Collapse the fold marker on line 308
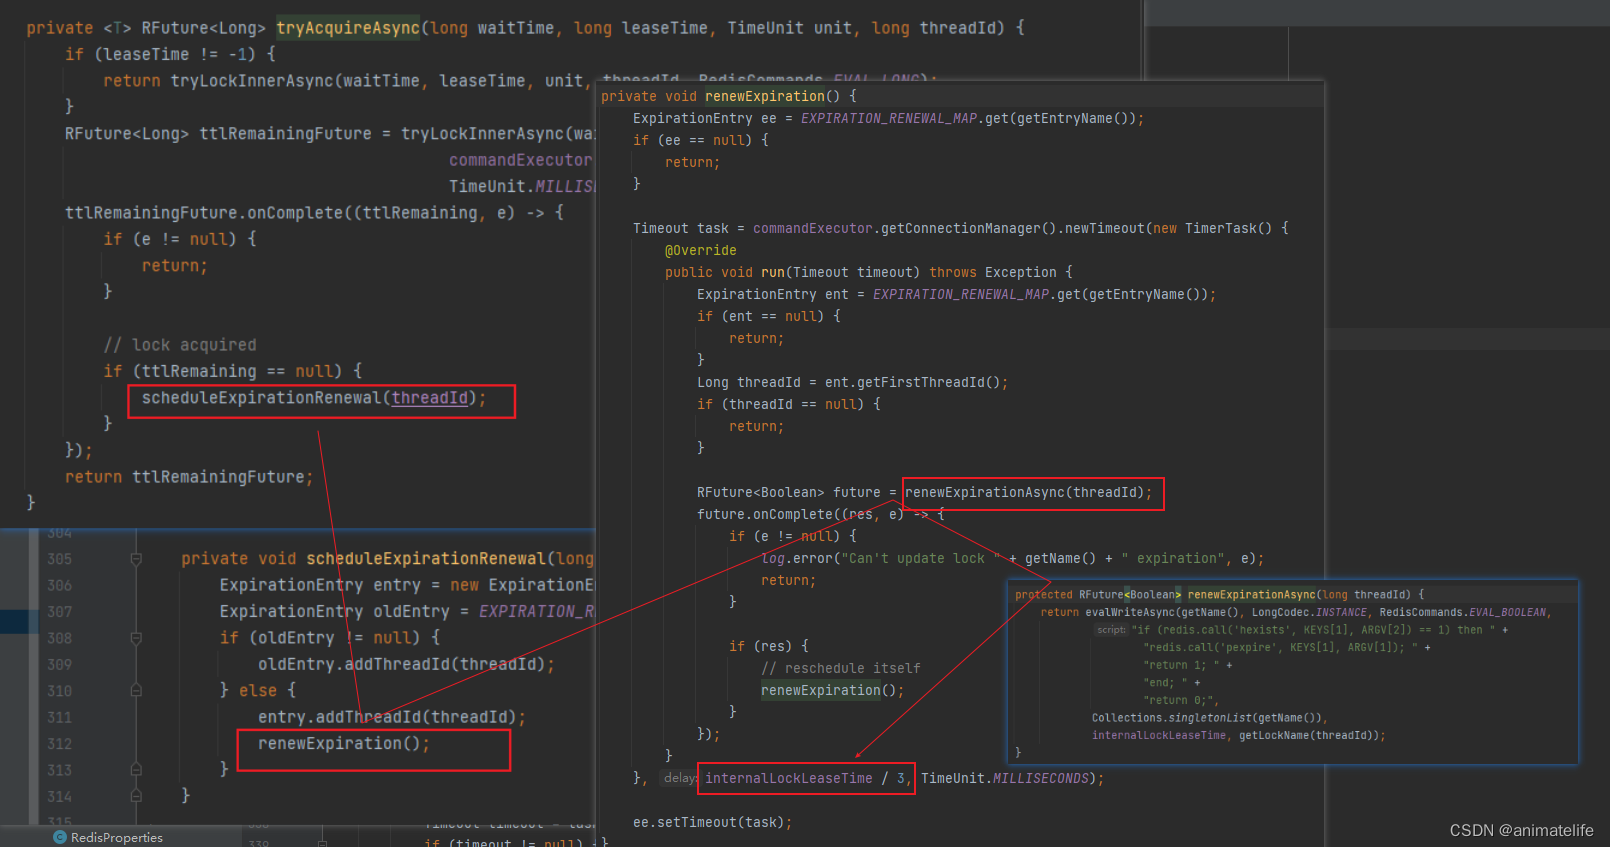Image resolution: width=1610 pixels, height=847 pixels. [x=136, y=638]
